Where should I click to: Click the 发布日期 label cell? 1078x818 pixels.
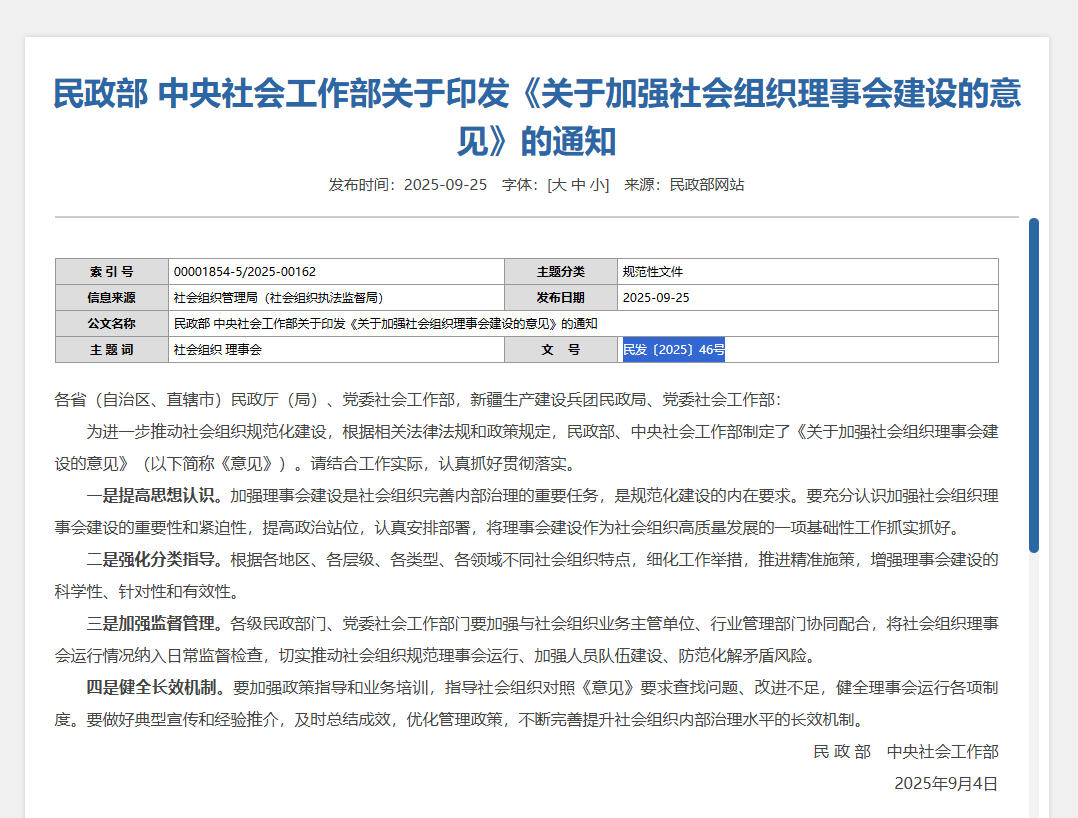[560, 298]
